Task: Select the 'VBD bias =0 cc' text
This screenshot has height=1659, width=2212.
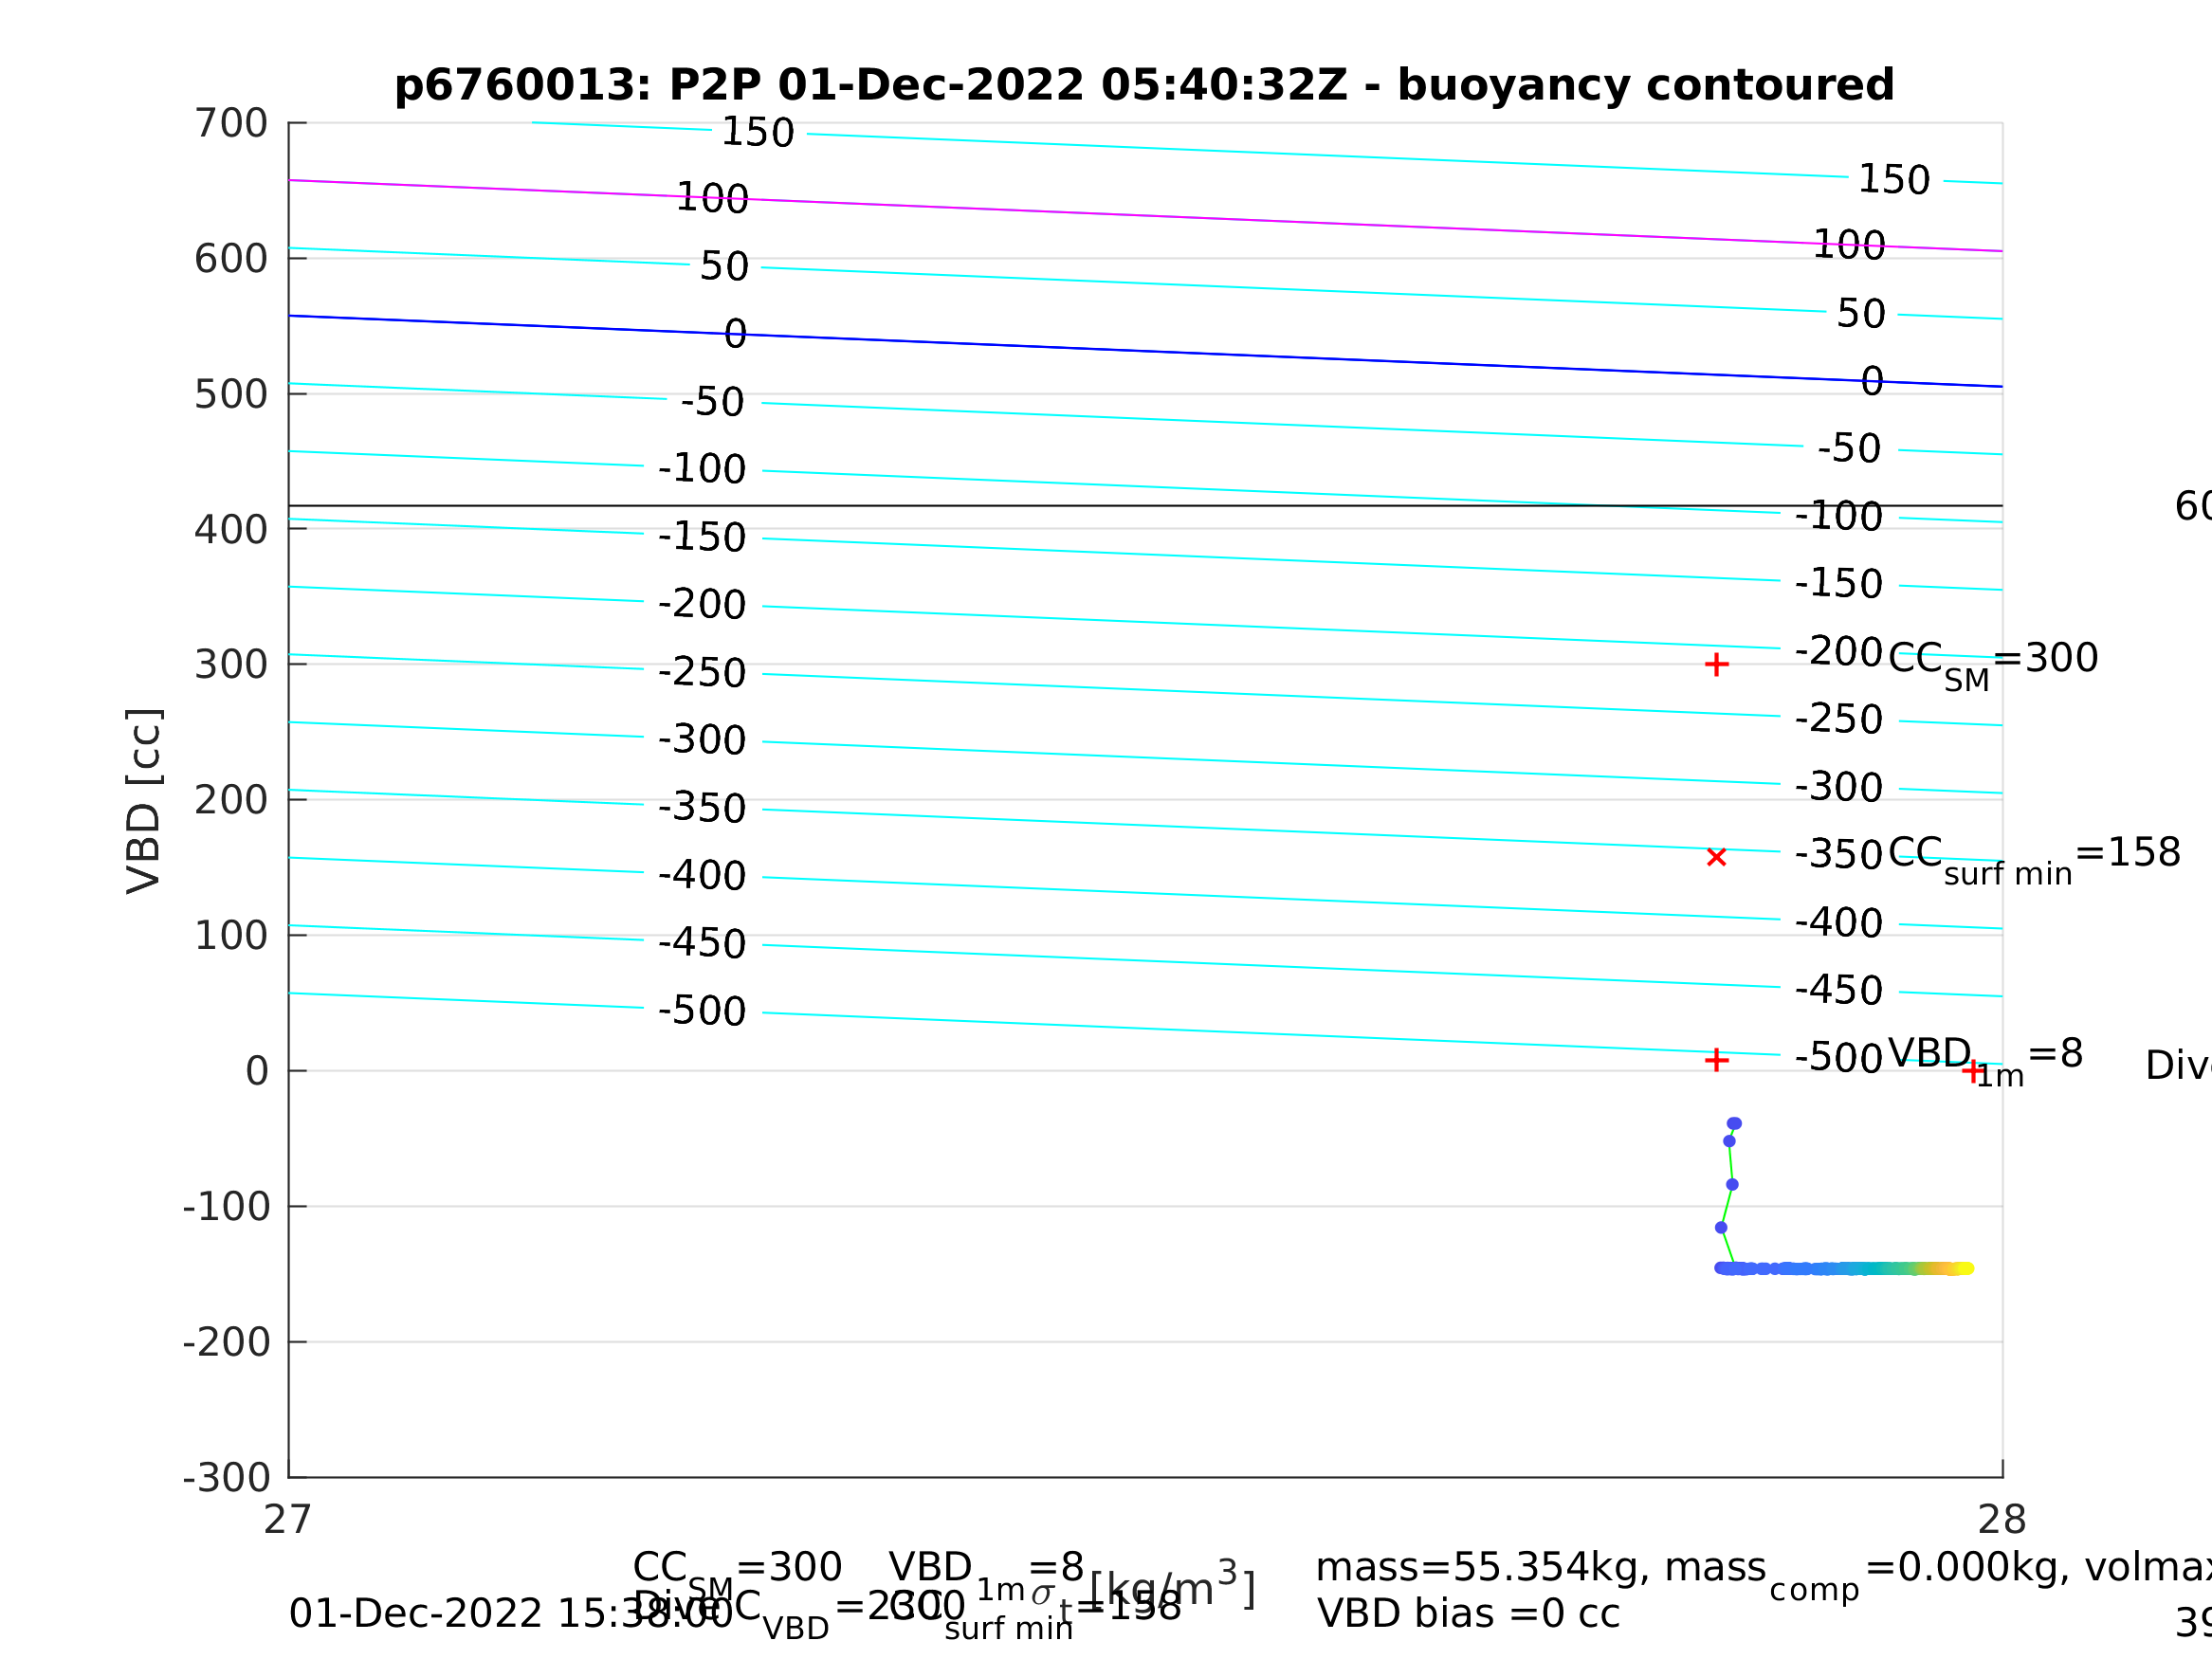Action: (x=1468, y=1614)
